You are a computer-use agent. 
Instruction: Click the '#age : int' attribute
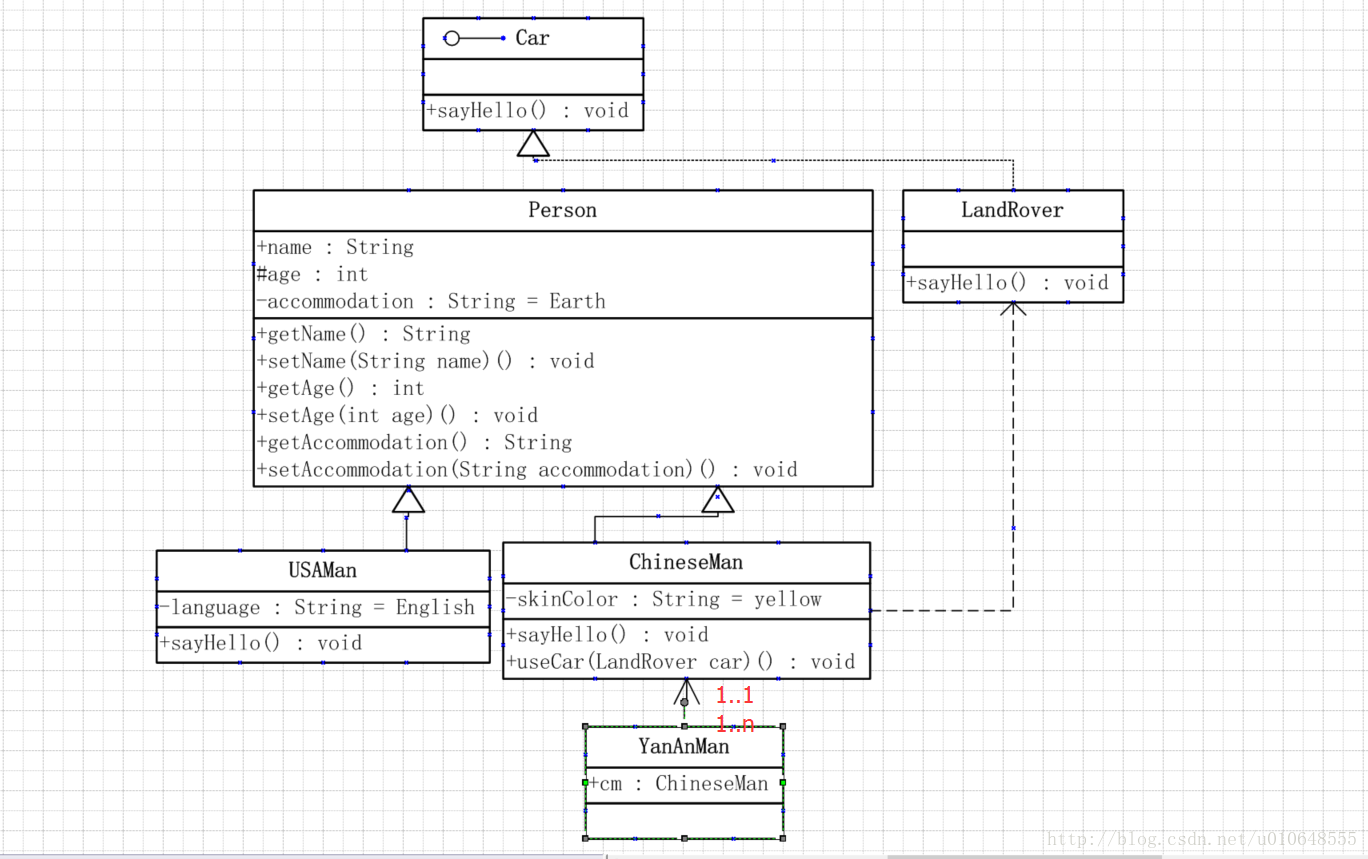312,274
